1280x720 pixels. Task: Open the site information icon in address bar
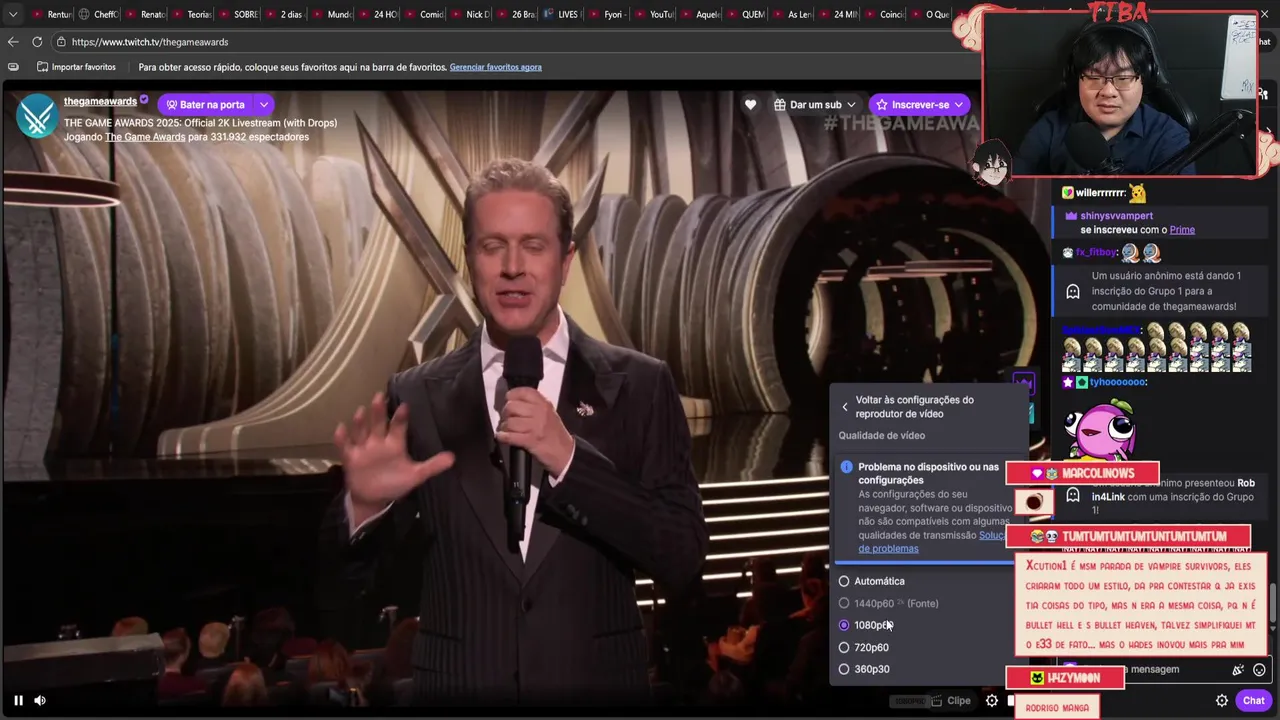[x=62, y=42]
